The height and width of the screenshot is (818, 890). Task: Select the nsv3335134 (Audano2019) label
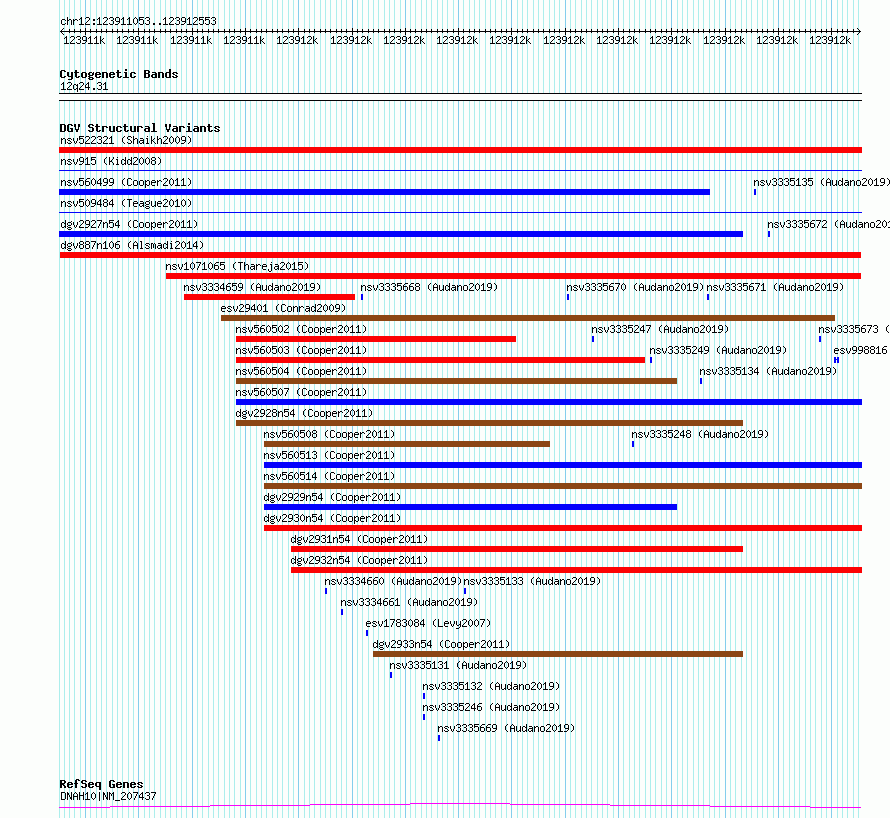[768, 371]
